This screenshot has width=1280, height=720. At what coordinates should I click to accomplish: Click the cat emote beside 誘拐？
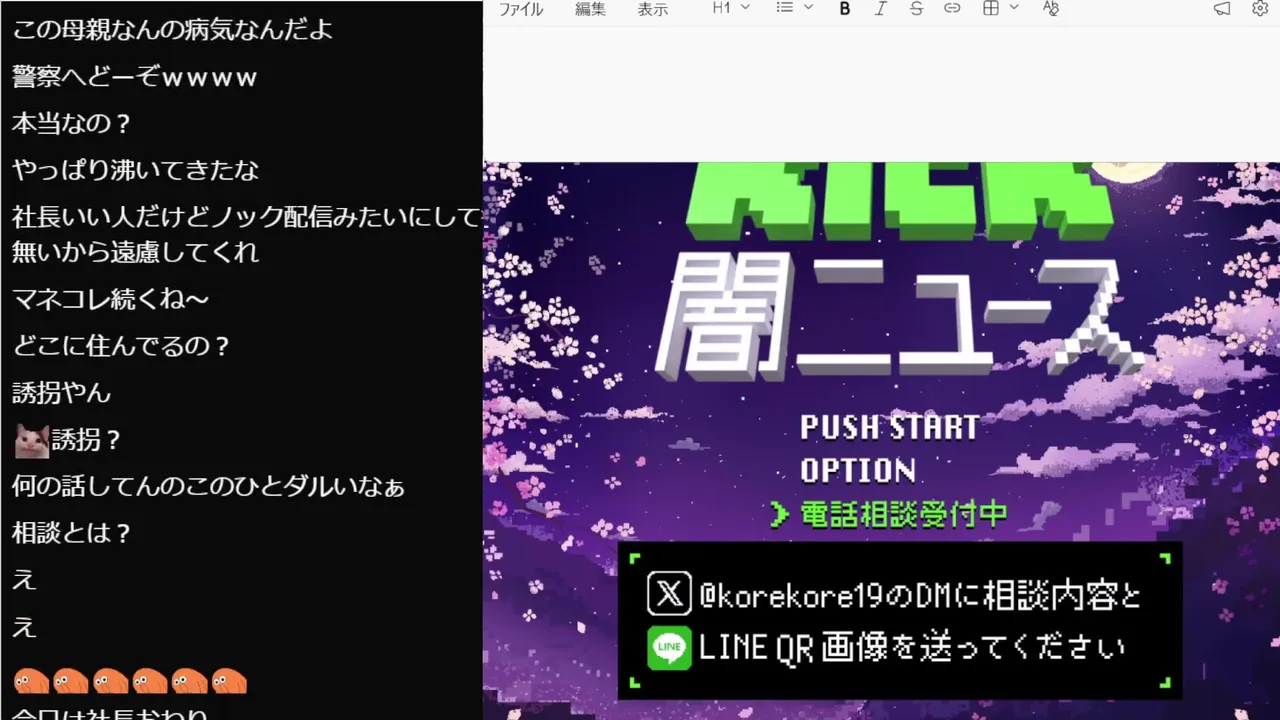pos(32,440)
